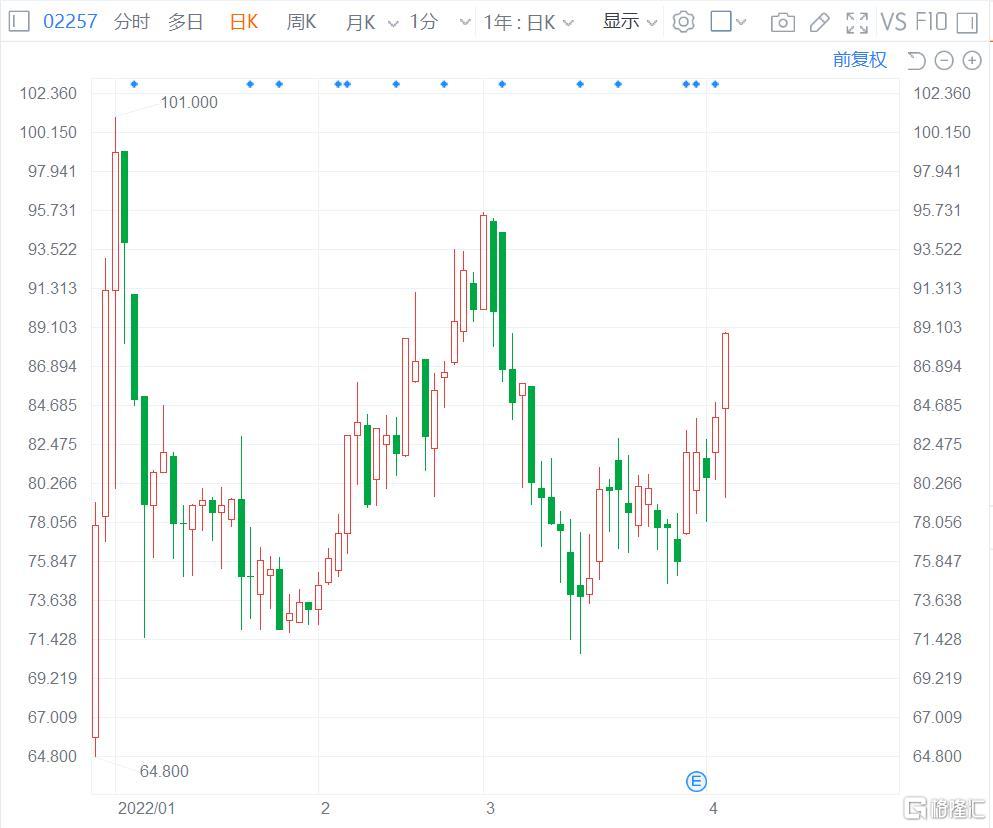The width and height of the screenshot is (993, 828).
Task: Open the 显示 display options dropdown
Action: tap(630, 21)
